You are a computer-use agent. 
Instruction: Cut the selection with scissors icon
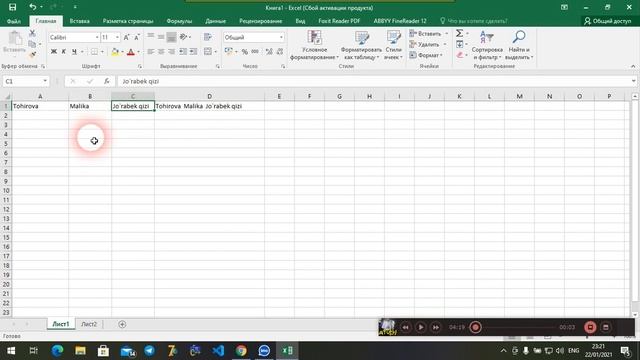(x=32, y=33)
